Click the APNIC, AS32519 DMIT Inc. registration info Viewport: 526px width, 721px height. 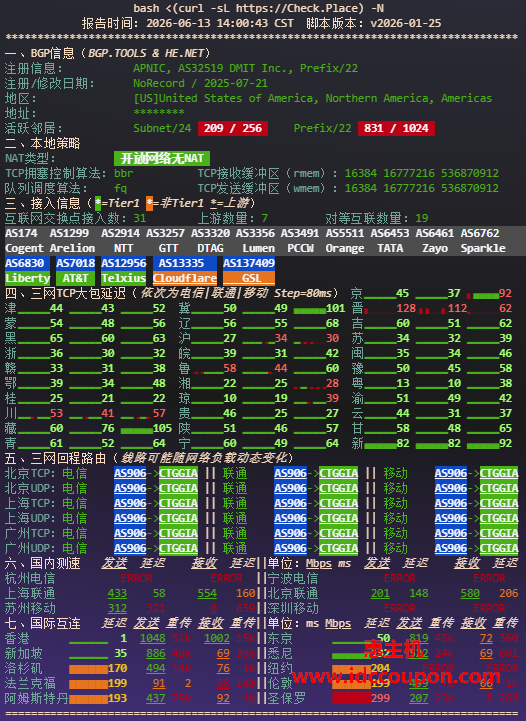246,69
